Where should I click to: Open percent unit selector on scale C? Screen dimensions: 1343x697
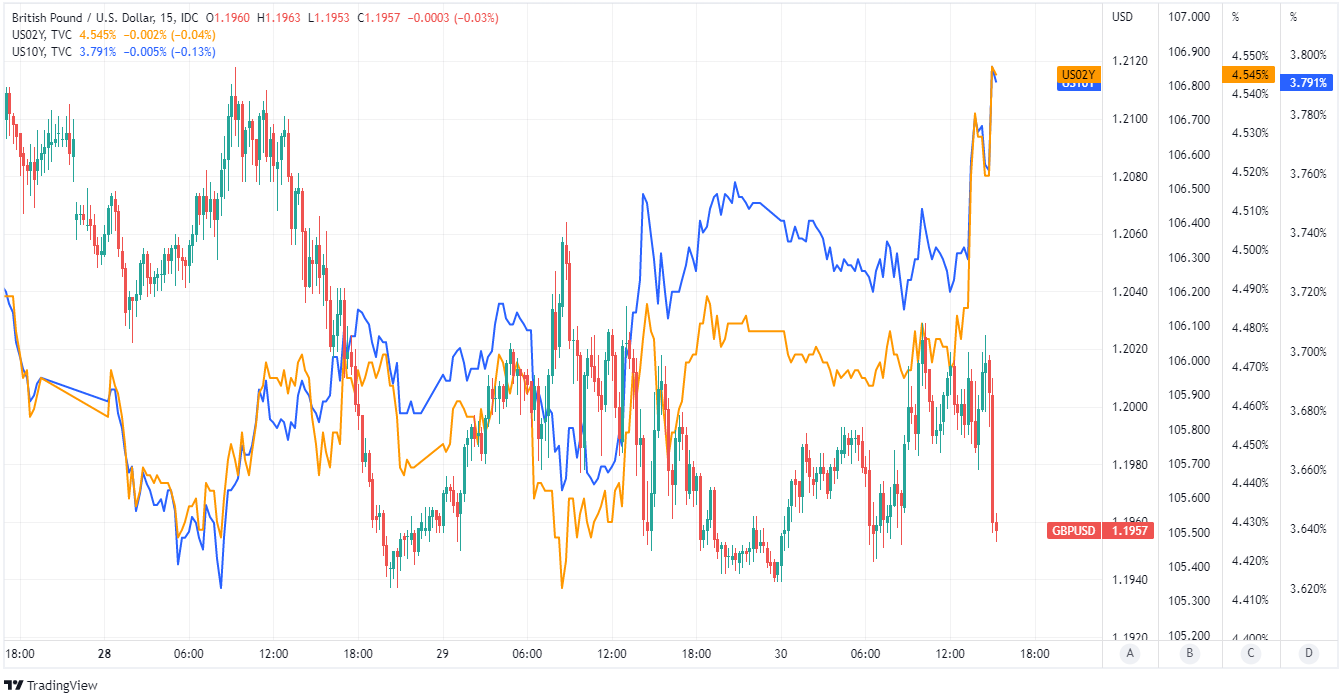1236,17
